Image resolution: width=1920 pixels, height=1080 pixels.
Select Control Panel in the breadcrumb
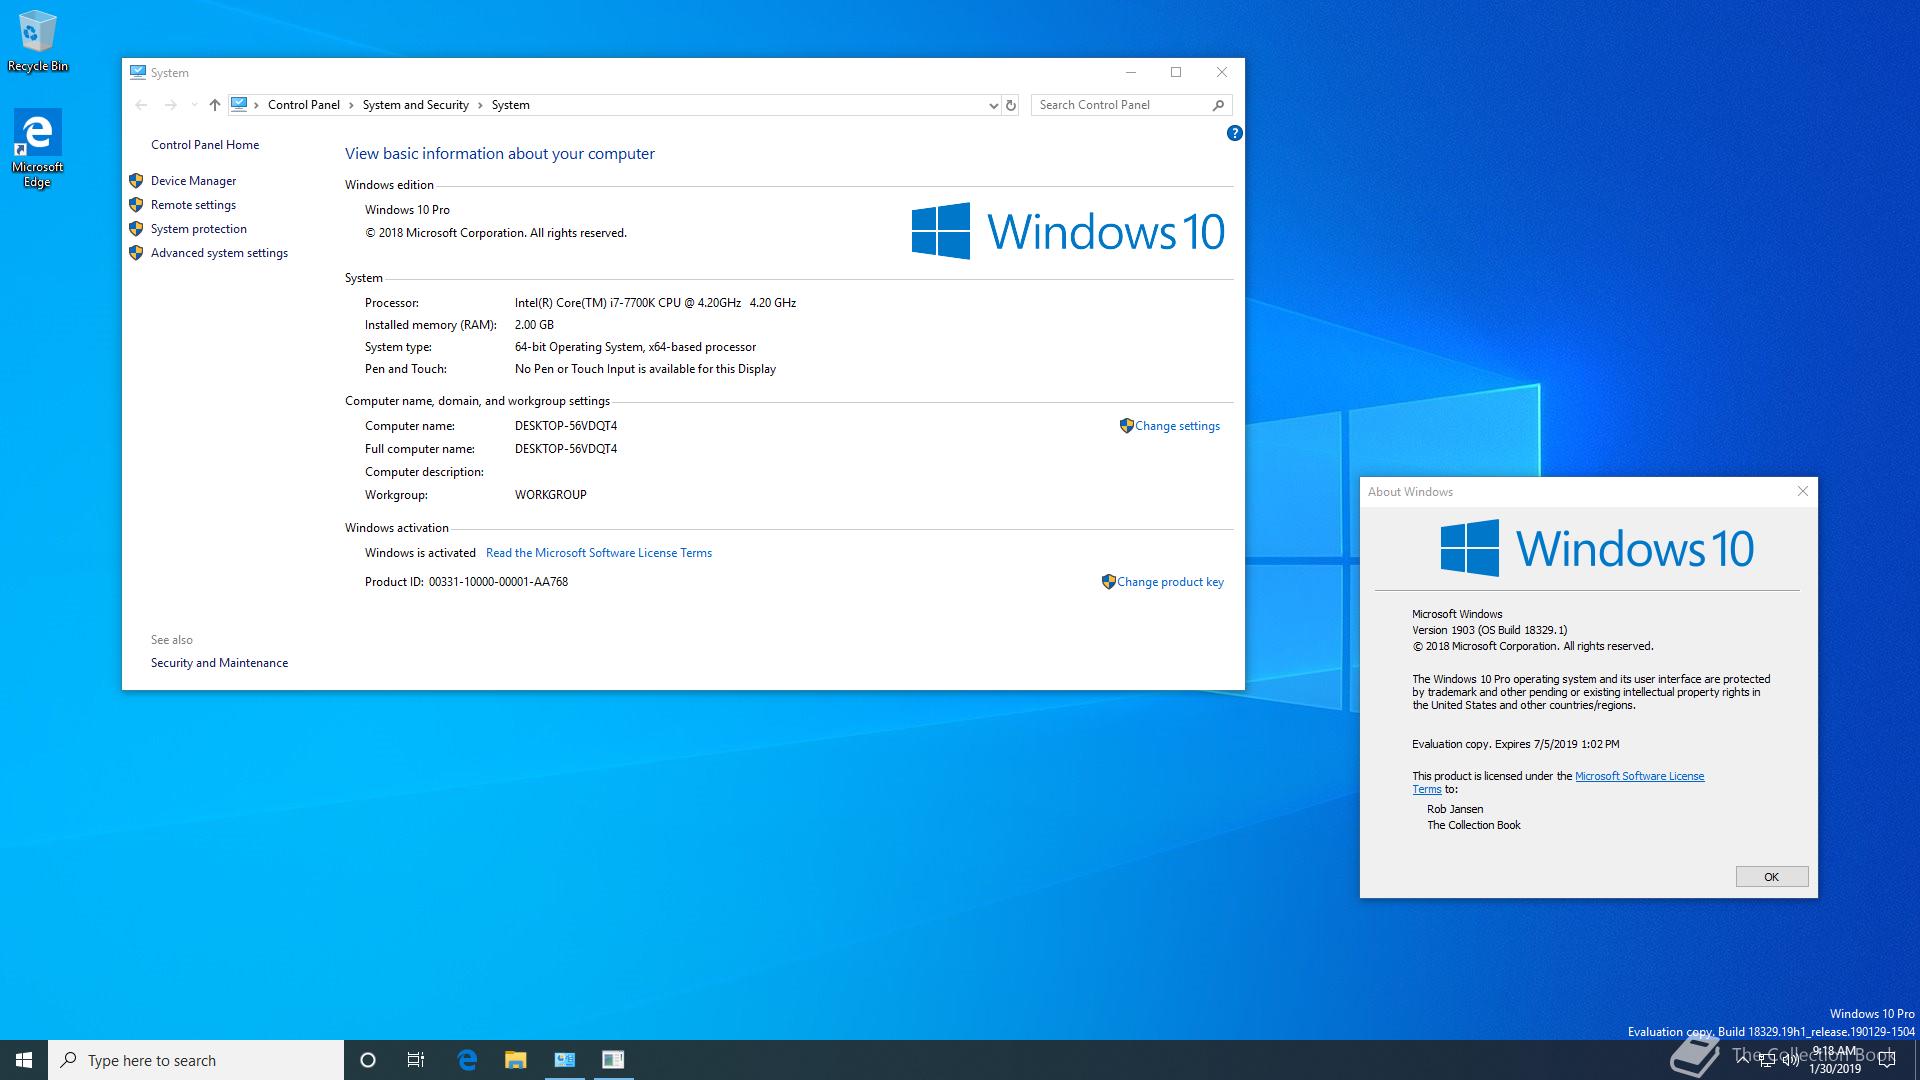(x=304, y=105)
